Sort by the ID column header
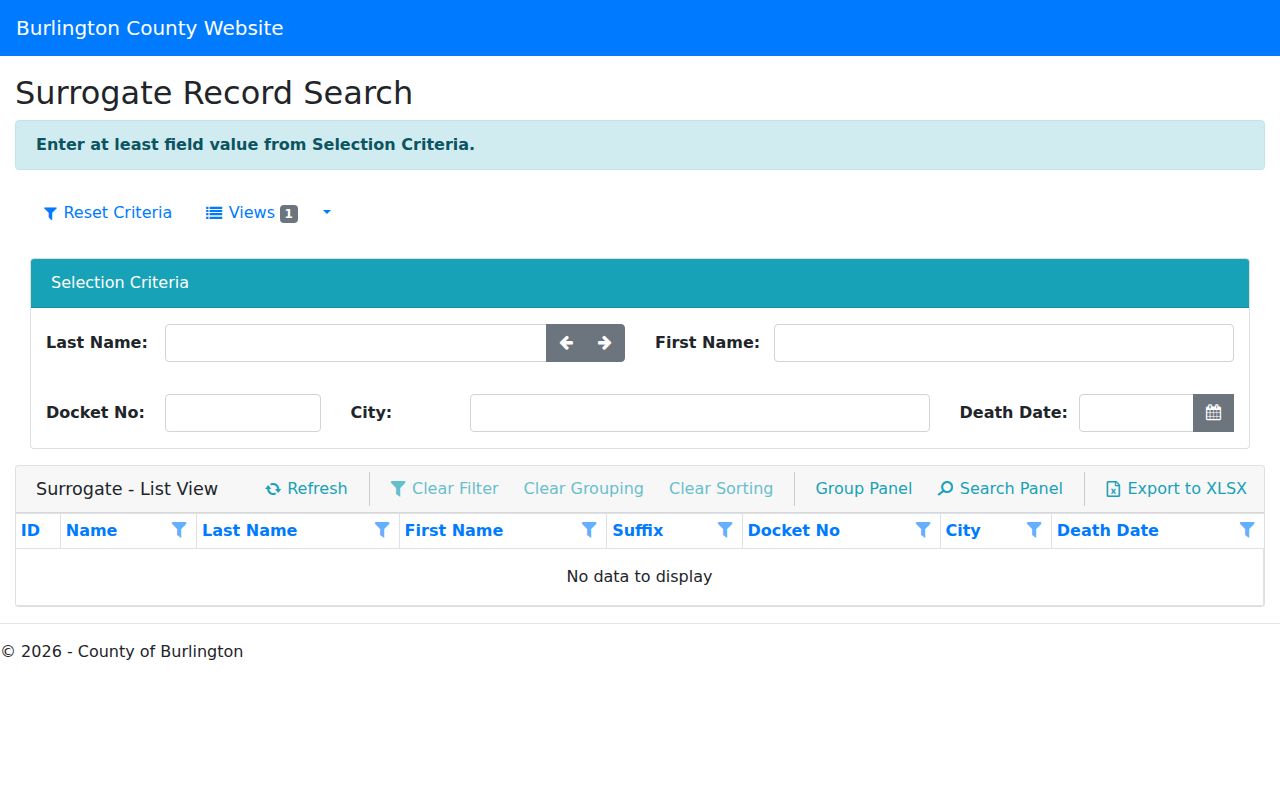Image resolution: width=1280 pixels, height=800 pixels. 31,530
